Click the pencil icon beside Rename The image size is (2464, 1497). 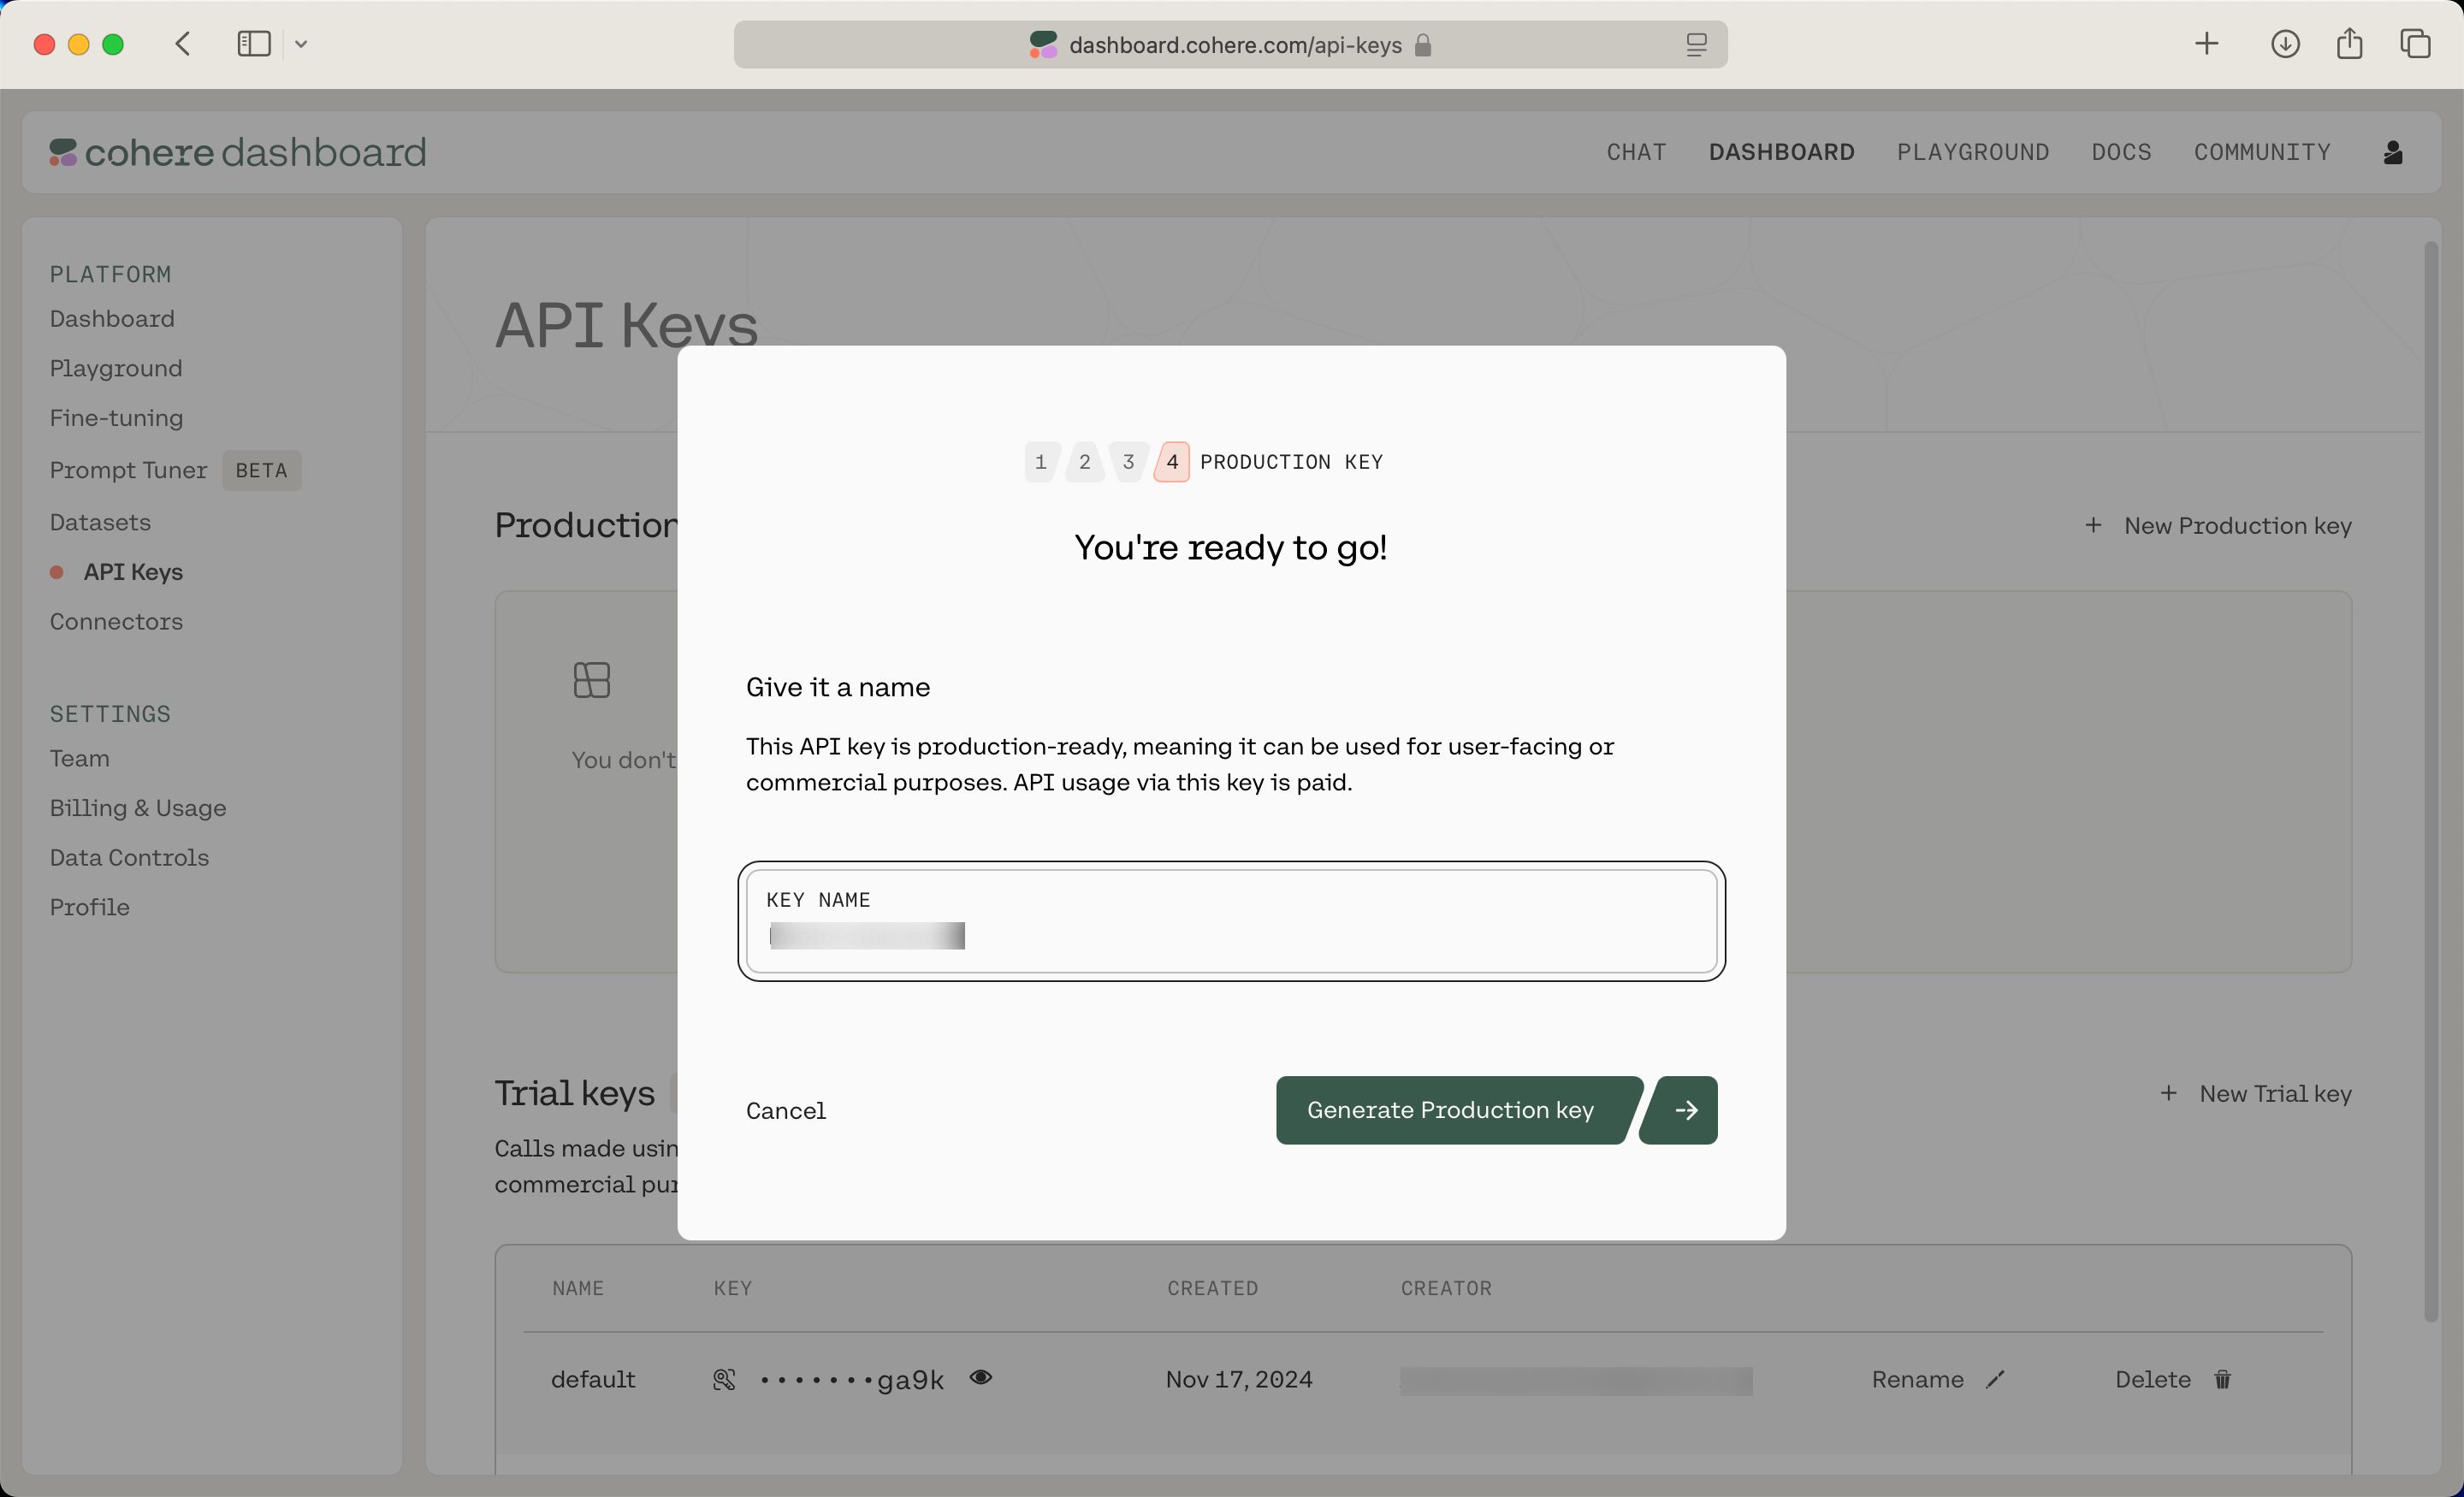(x=1996, y=1380)
